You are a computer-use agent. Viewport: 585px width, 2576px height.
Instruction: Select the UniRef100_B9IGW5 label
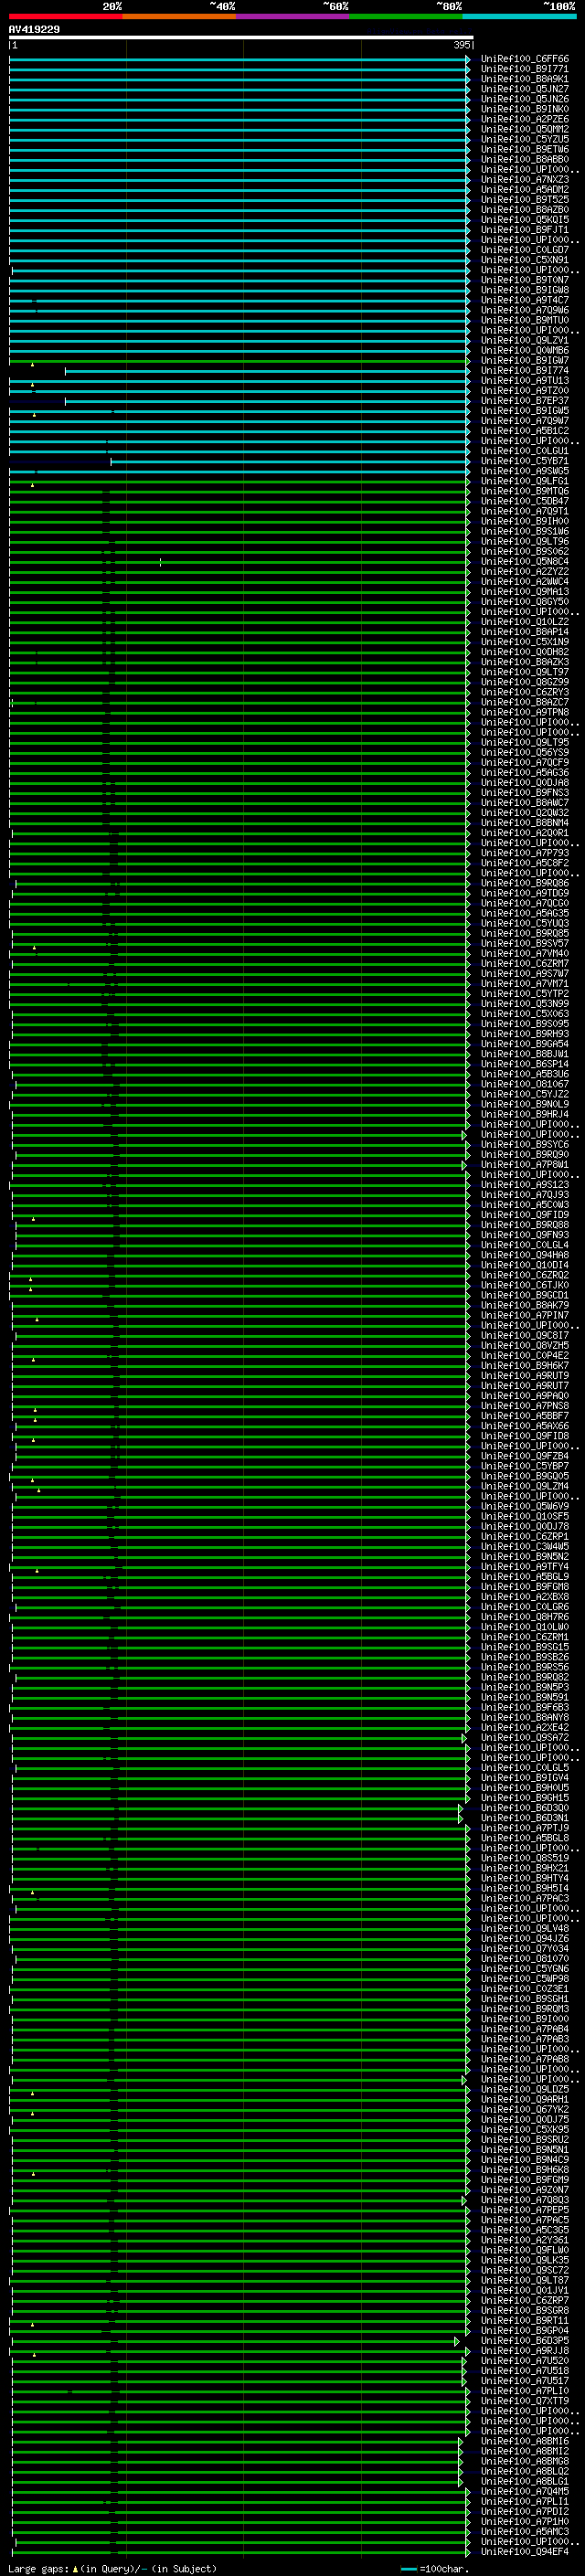pyautogui.click(x=524, y=410)
